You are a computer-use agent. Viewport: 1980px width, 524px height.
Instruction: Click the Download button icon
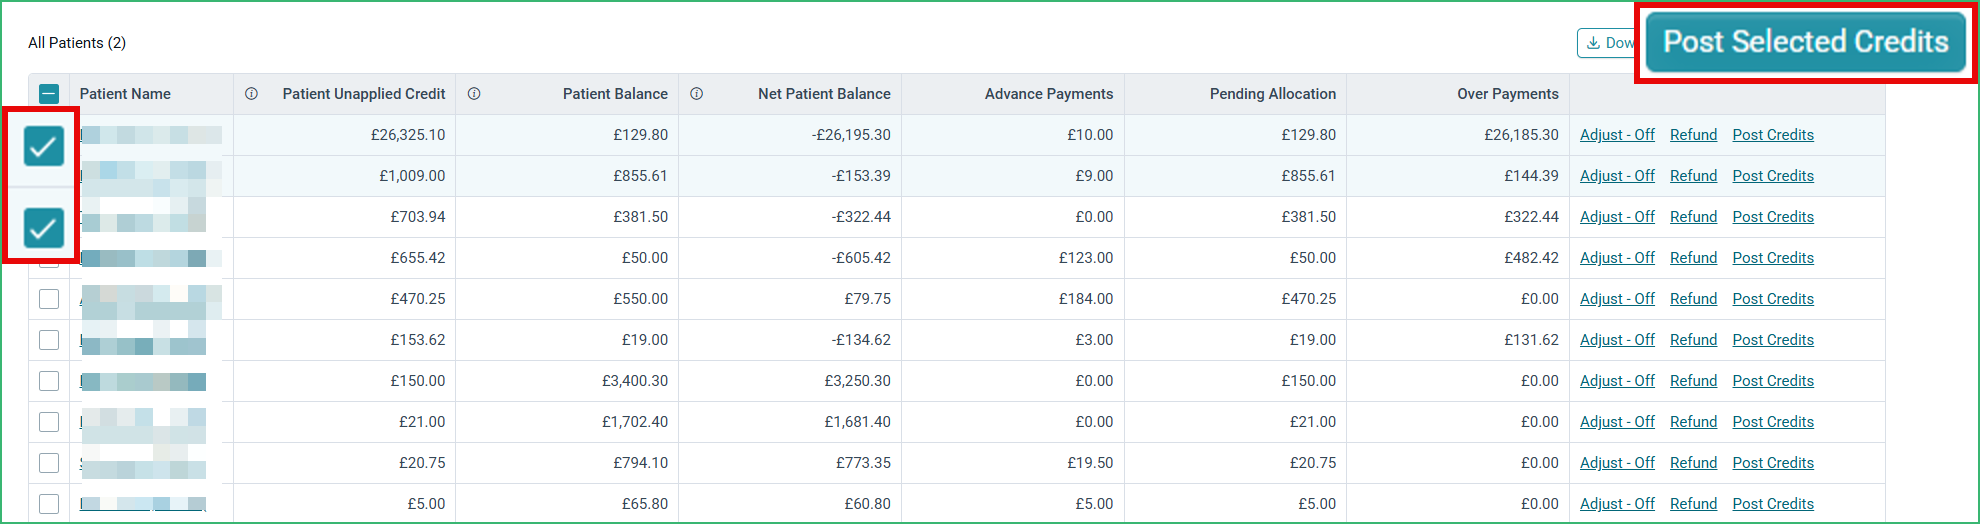(x=1593, y=43)
